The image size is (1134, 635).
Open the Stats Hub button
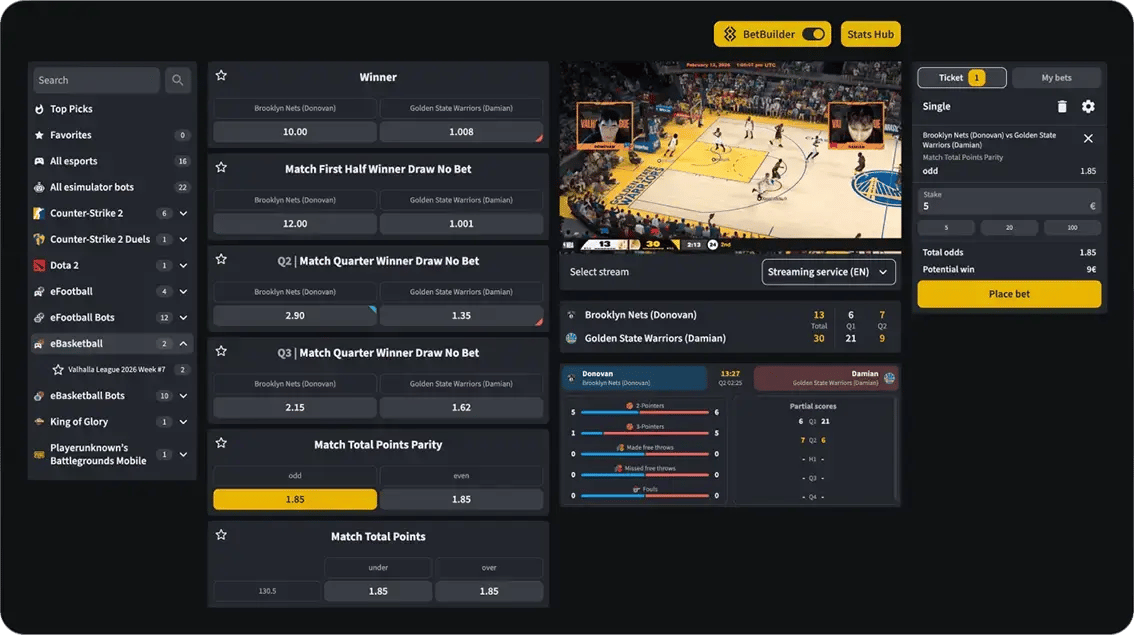tap(870, 34)
